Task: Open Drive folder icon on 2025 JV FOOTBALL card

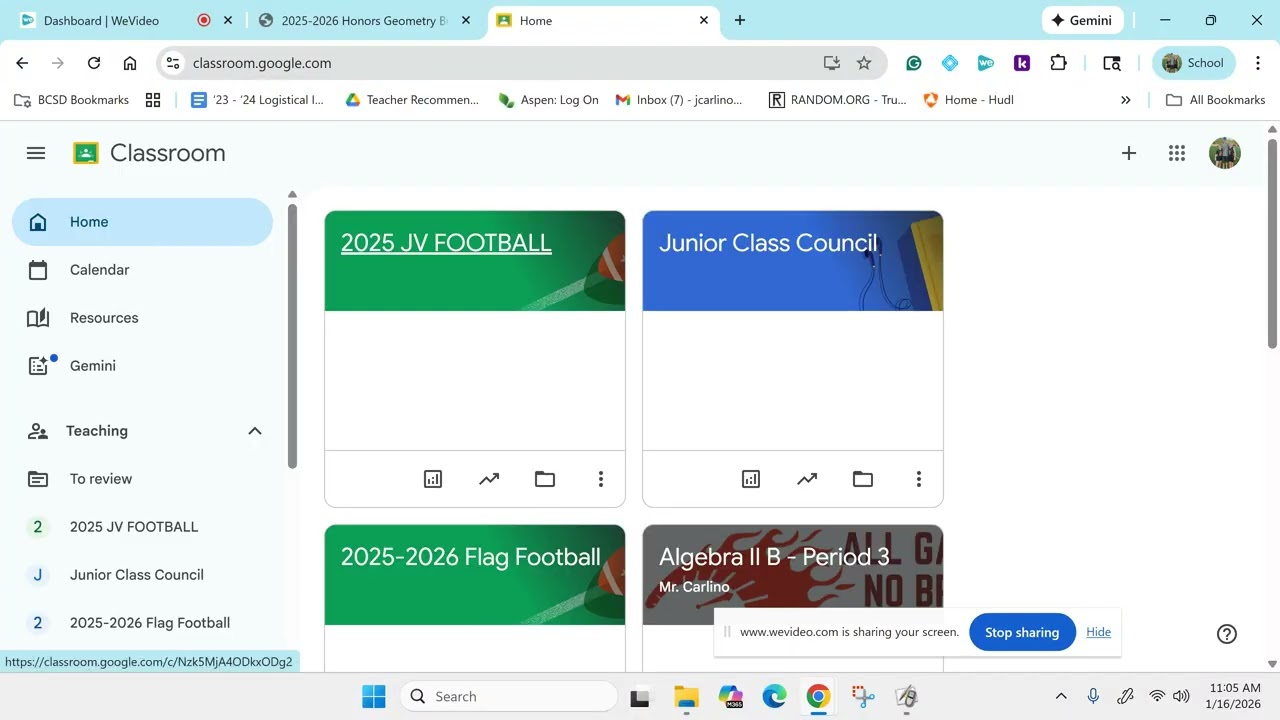Action: click(x=545, y=479)
